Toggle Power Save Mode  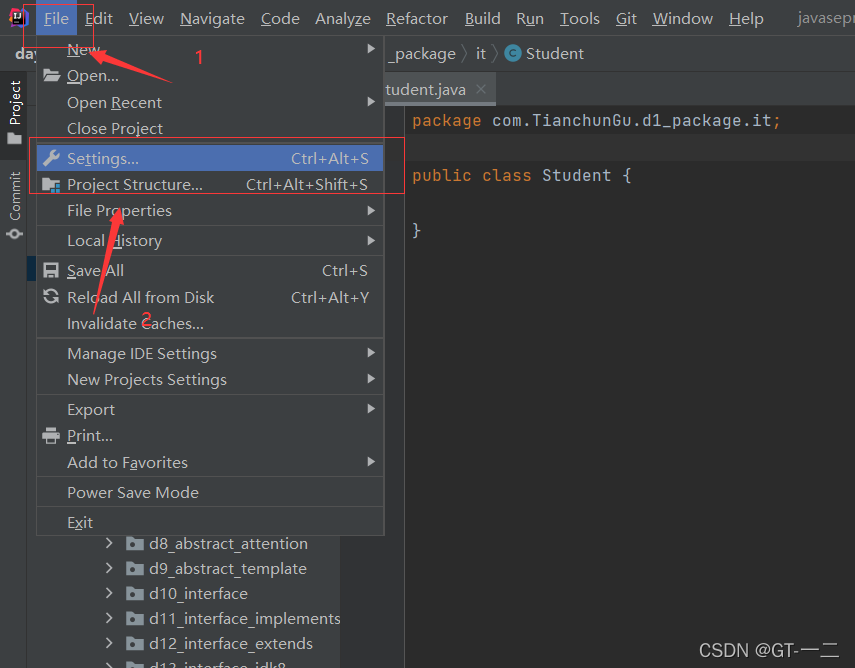[210, 492]
